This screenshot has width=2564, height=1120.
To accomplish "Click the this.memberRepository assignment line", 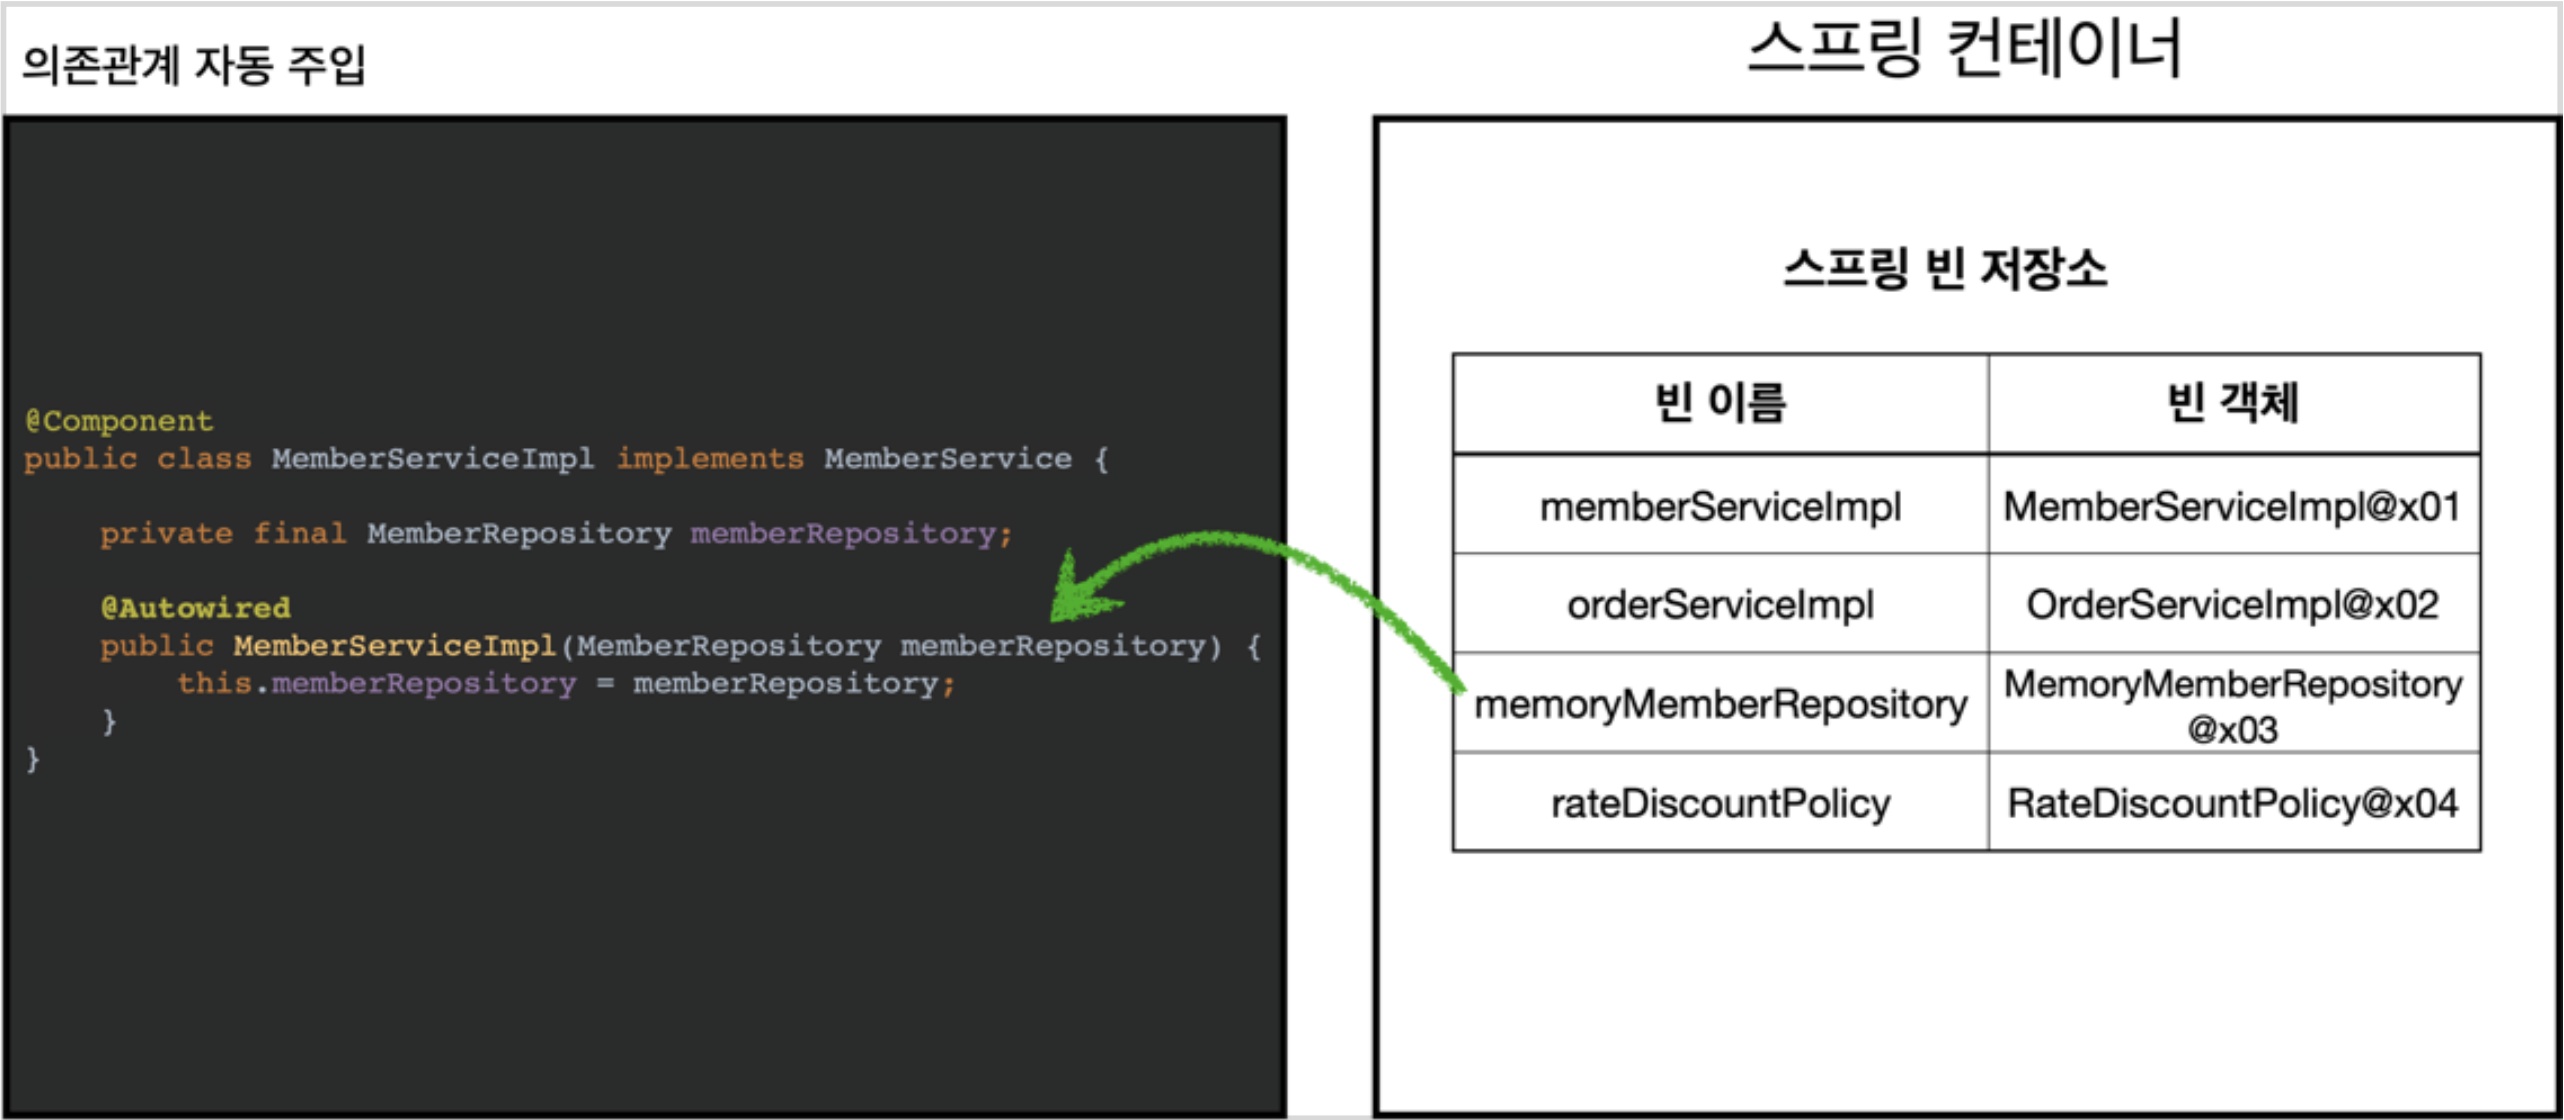I will click(x=566, y=684).
